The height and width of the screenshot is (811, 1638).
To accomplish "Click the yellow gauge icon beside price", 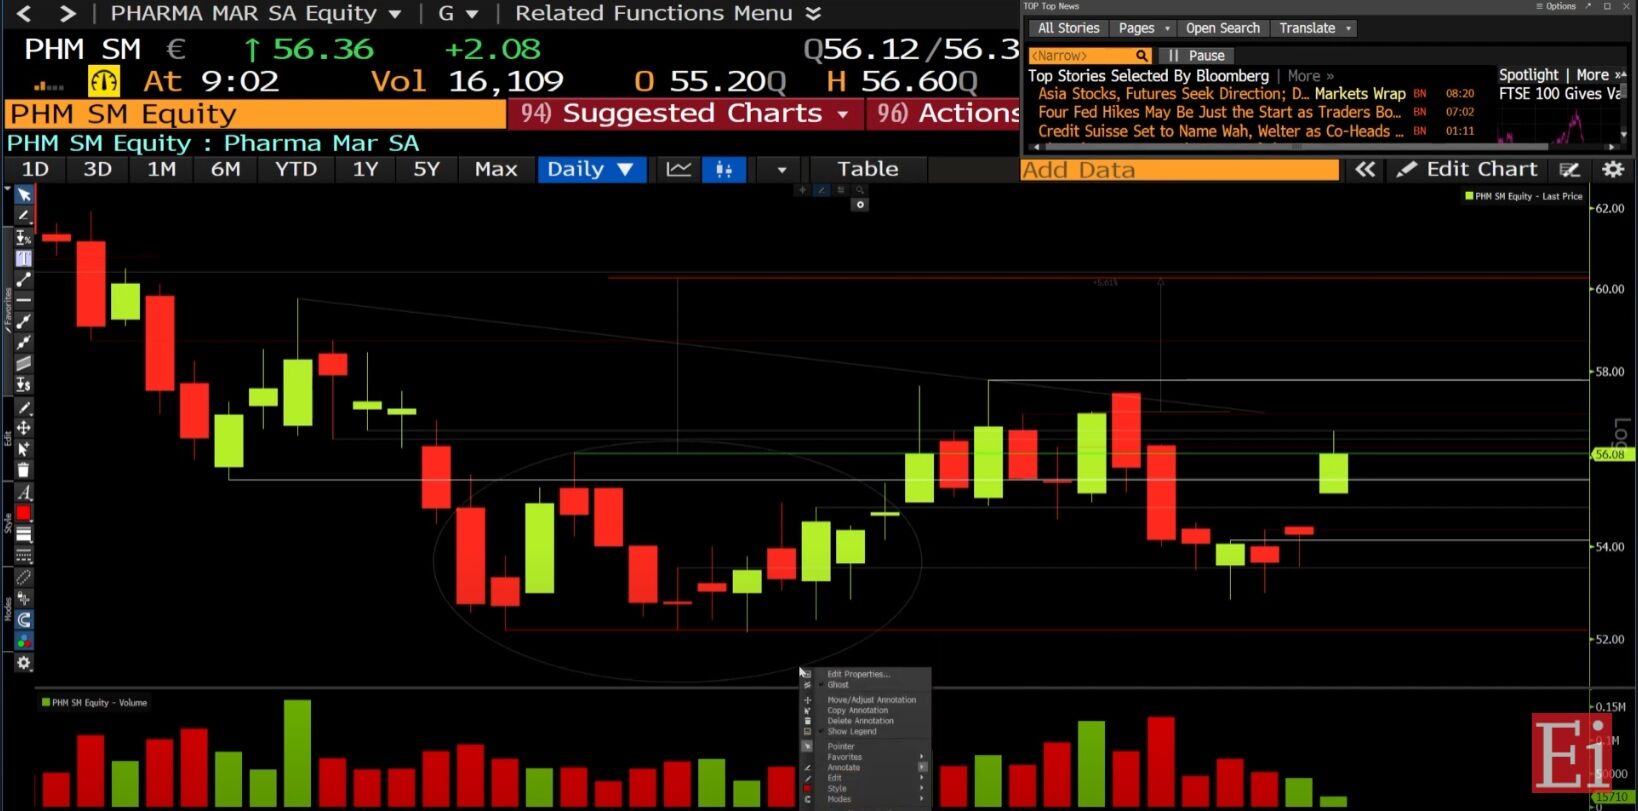I will tap(104, 81).
